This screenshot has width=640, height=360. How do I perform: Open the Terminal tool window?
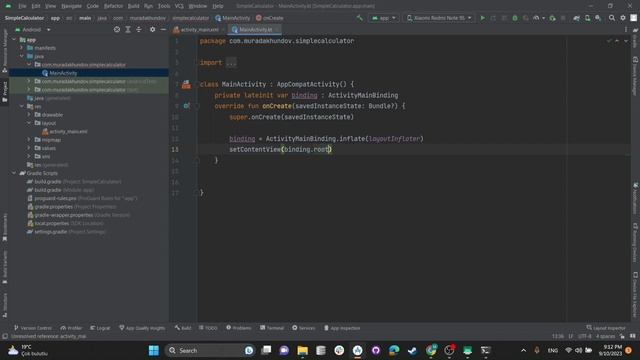pos(272,328)
